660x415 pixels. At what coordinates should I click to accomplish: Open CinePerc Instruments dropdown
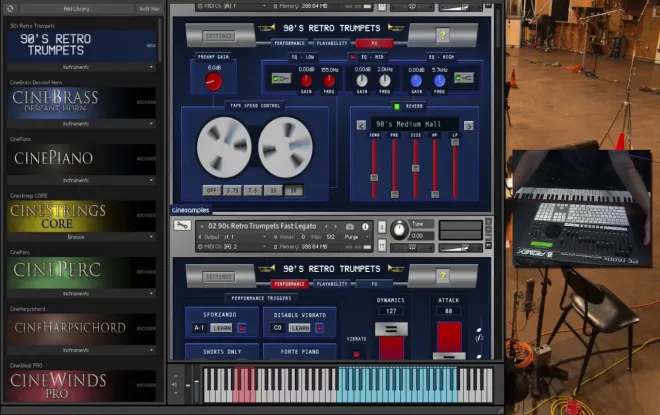point(81,293)
